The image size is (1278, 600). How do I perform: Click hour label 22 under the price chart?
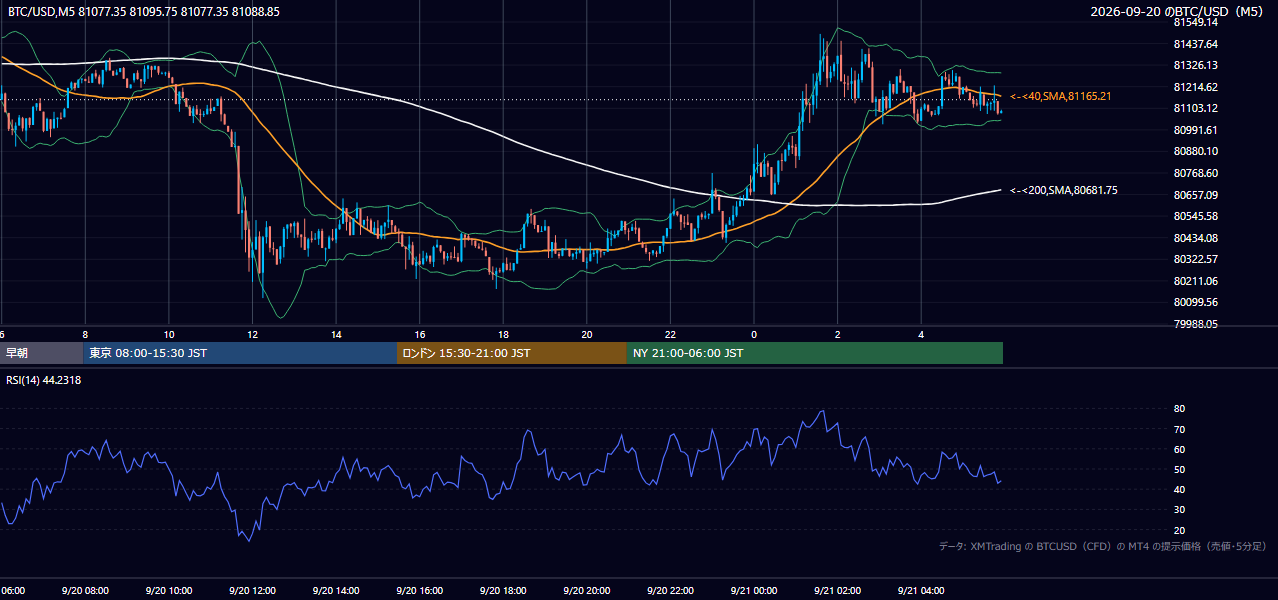pyautogui.click(x=671, y=334)
